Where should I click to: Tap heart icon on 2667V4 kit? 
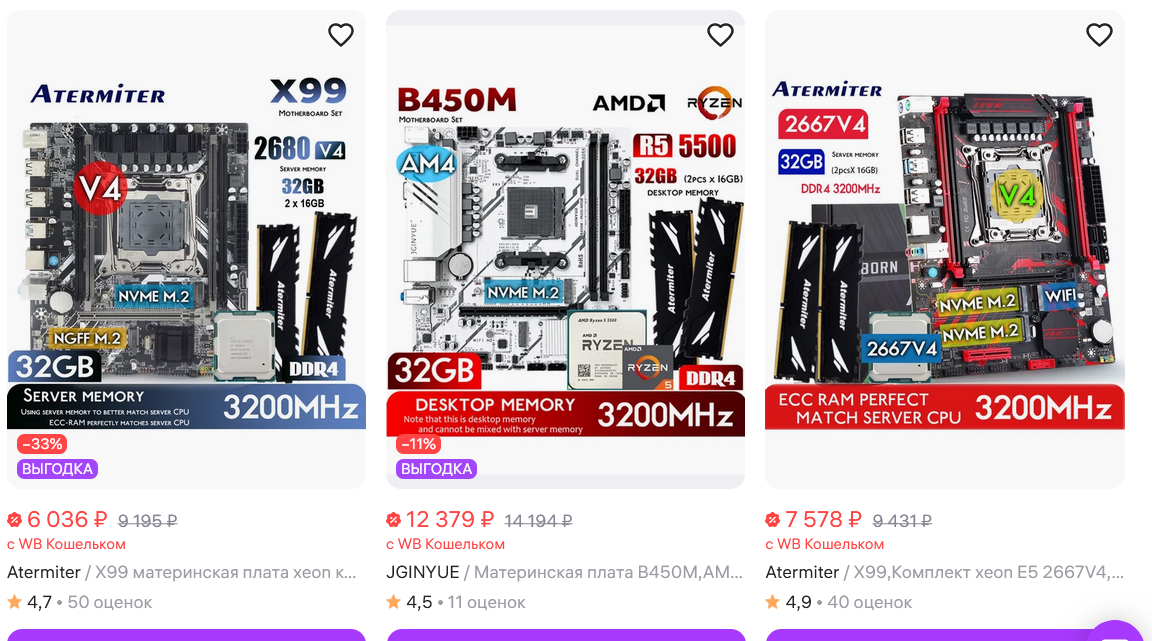point(1099,35)
